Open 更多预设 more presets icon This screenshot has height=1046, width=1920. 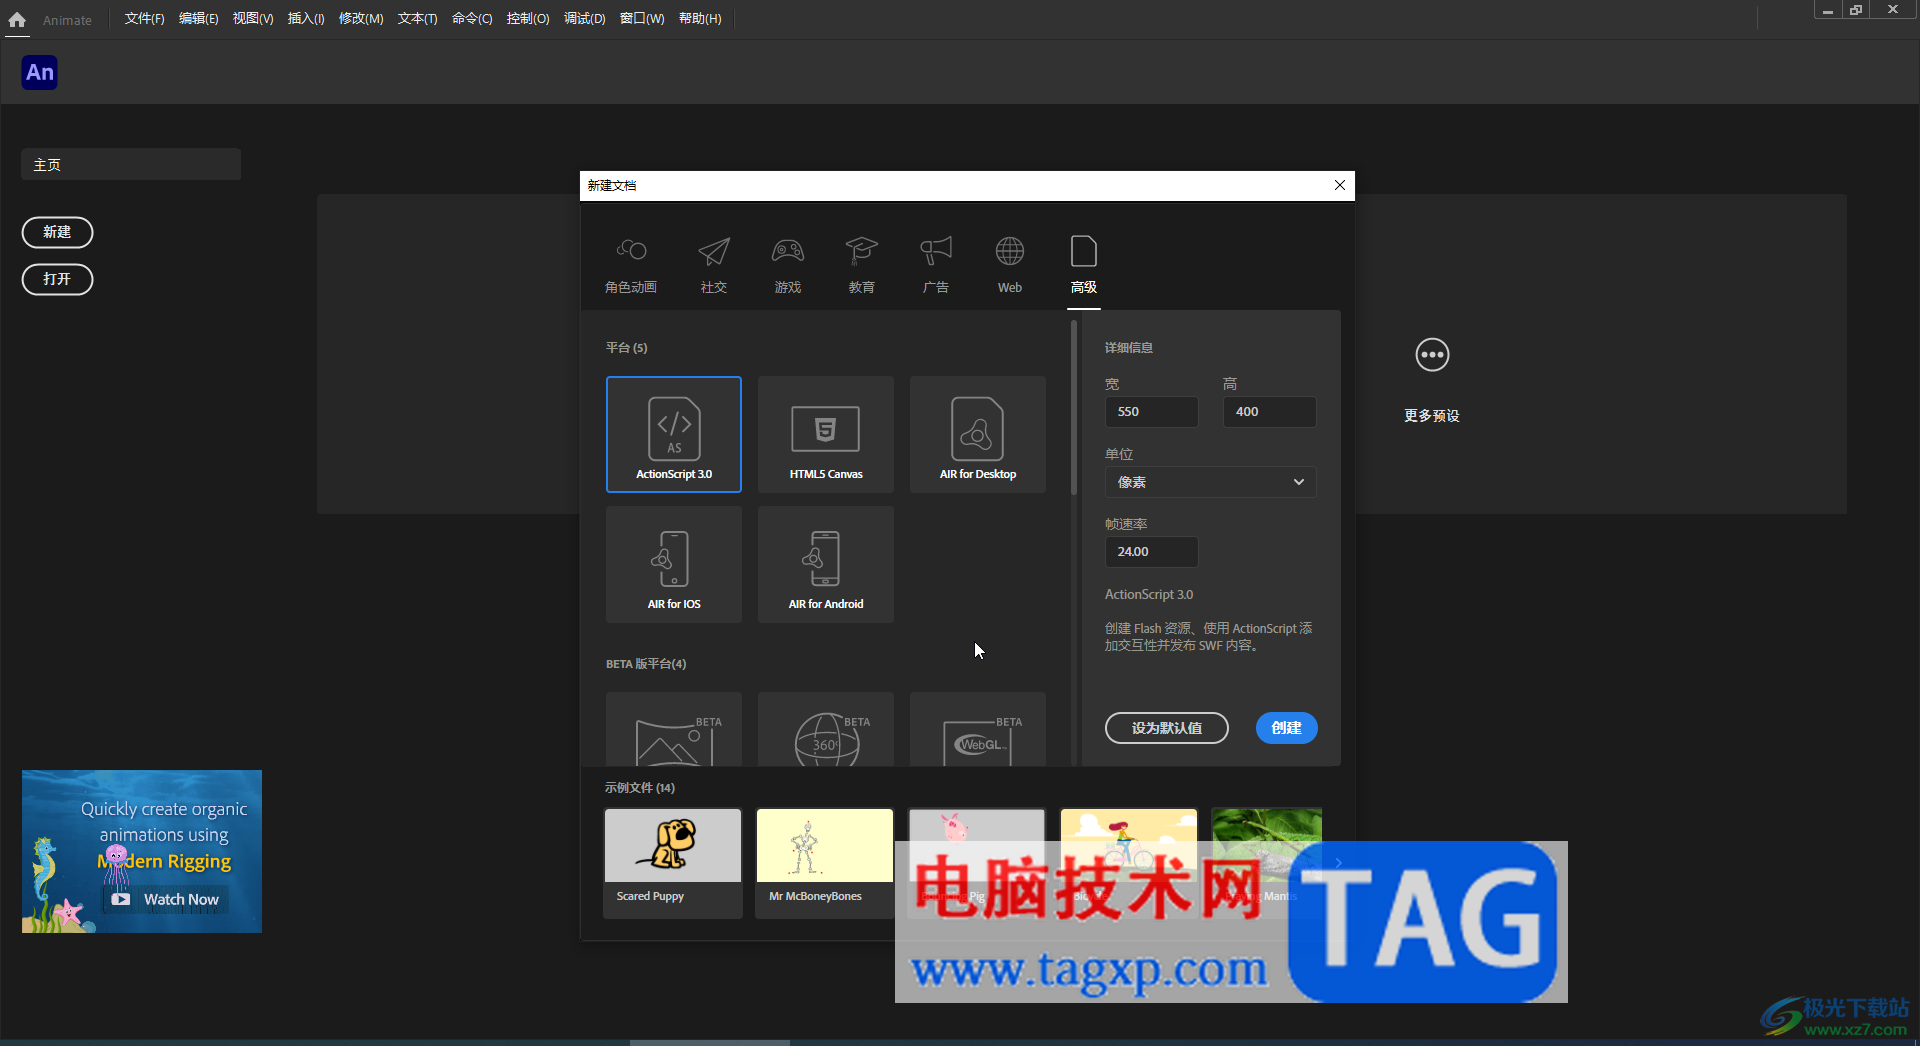point(1432,355)
